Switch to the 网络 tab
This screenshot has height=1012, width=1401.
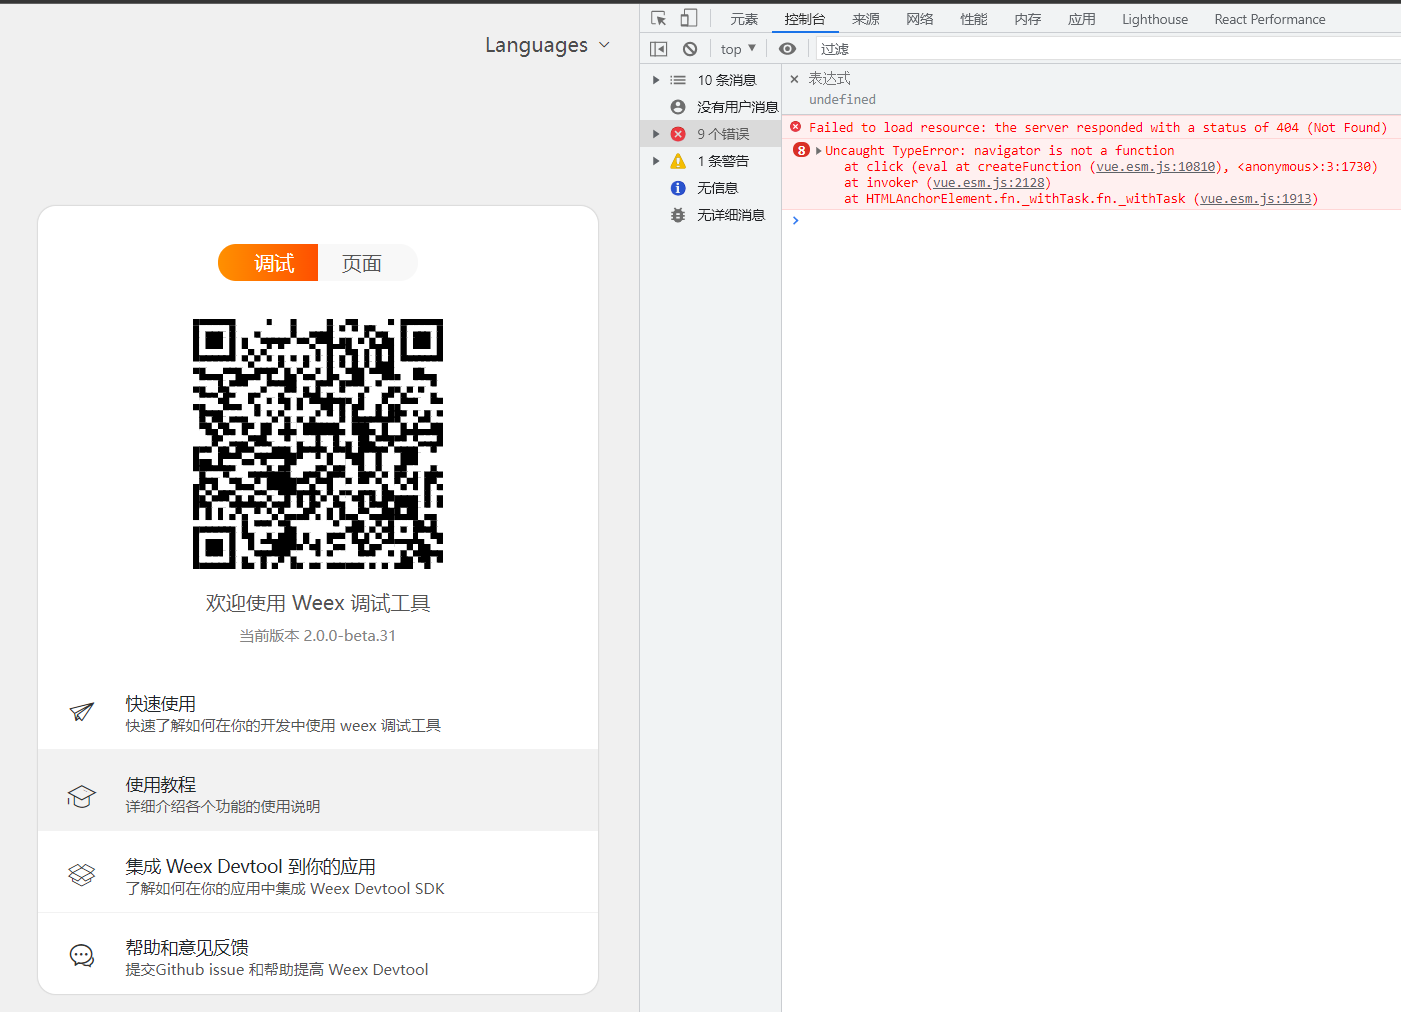[x=919, y=17]
